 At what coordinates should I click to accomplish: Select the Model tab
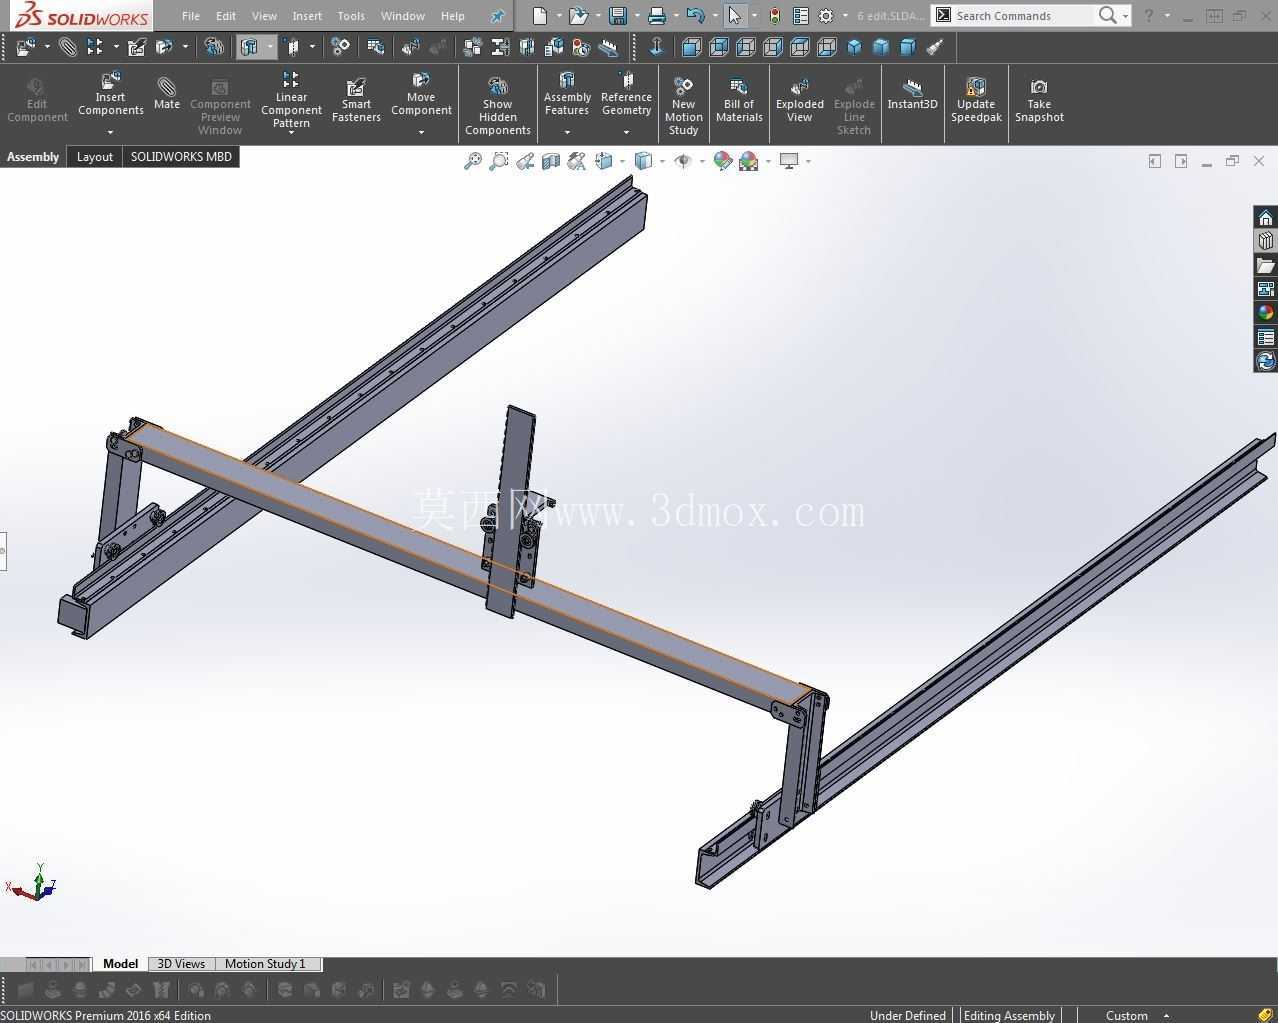tap(120, 964)
